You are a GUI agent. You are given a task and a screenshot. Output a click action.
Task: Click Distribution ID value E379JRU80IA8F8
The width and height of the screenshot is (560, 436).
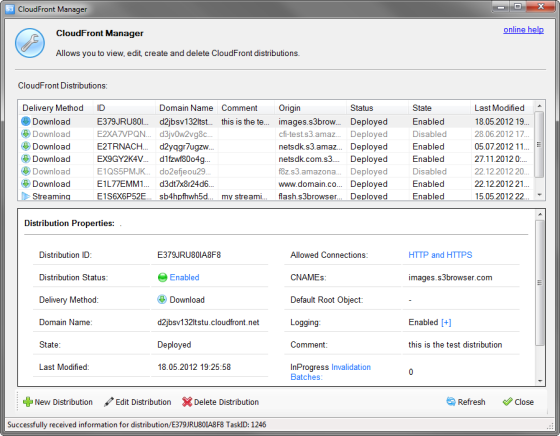(x=189, y=255)
